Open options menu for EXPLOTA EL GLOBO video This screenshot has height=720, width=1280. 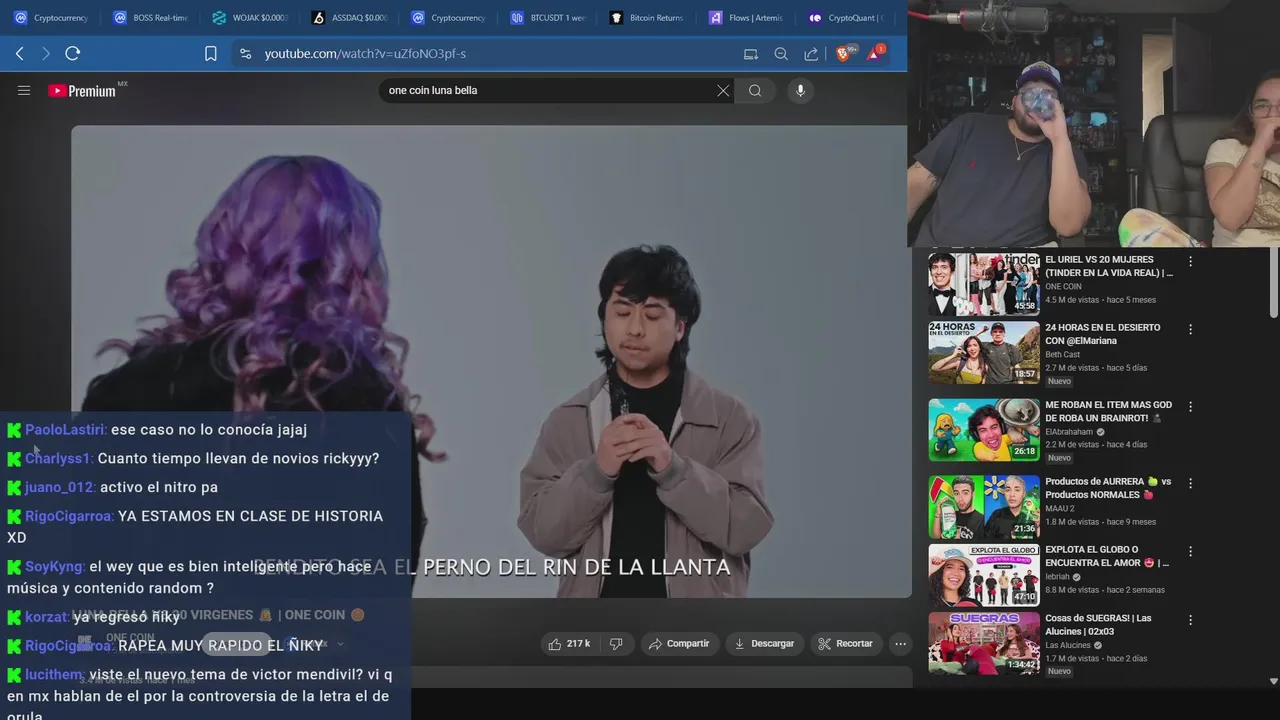coord(1190,551)
